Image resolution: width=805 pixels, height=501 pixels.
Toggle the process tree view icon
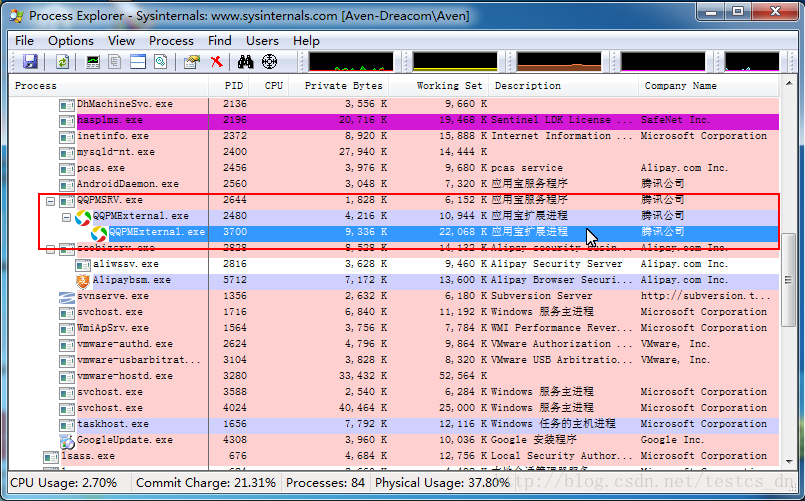pyautogui.click(x=114, y=62)
